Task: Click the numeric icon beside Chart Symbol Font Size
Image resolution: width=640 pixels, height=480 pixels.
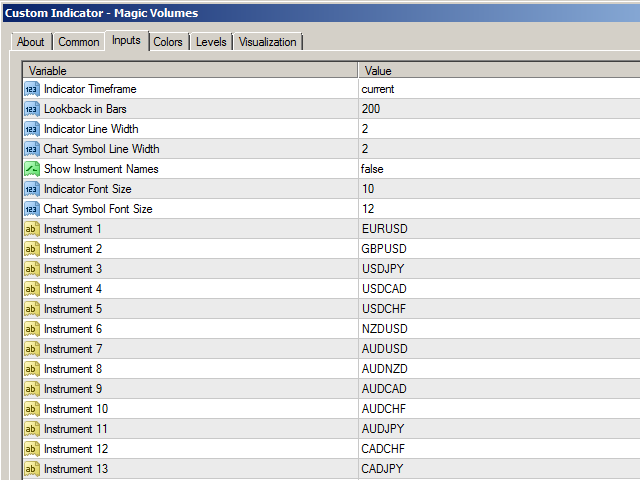Action: [32, 209]
